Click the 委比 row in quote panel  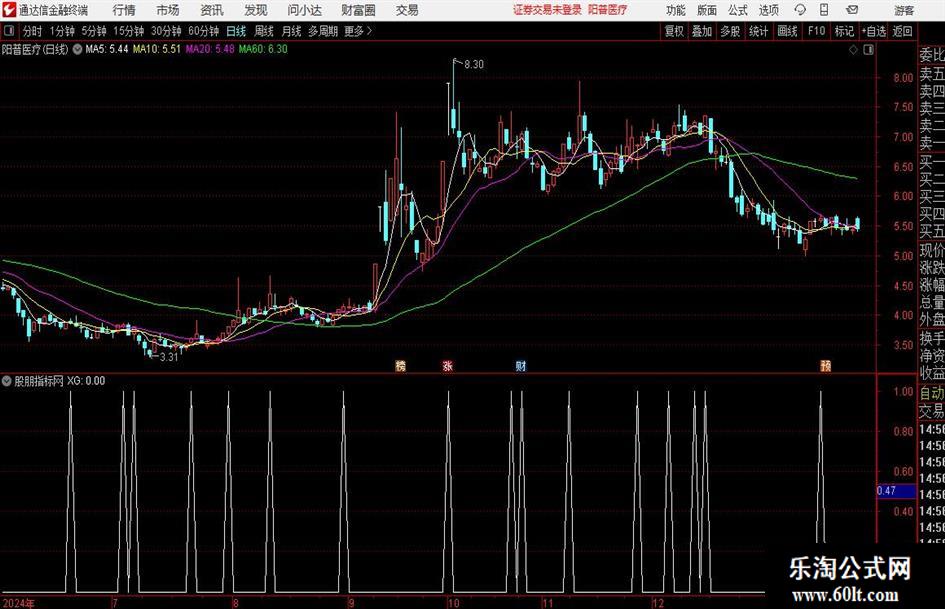coord(932,55)
